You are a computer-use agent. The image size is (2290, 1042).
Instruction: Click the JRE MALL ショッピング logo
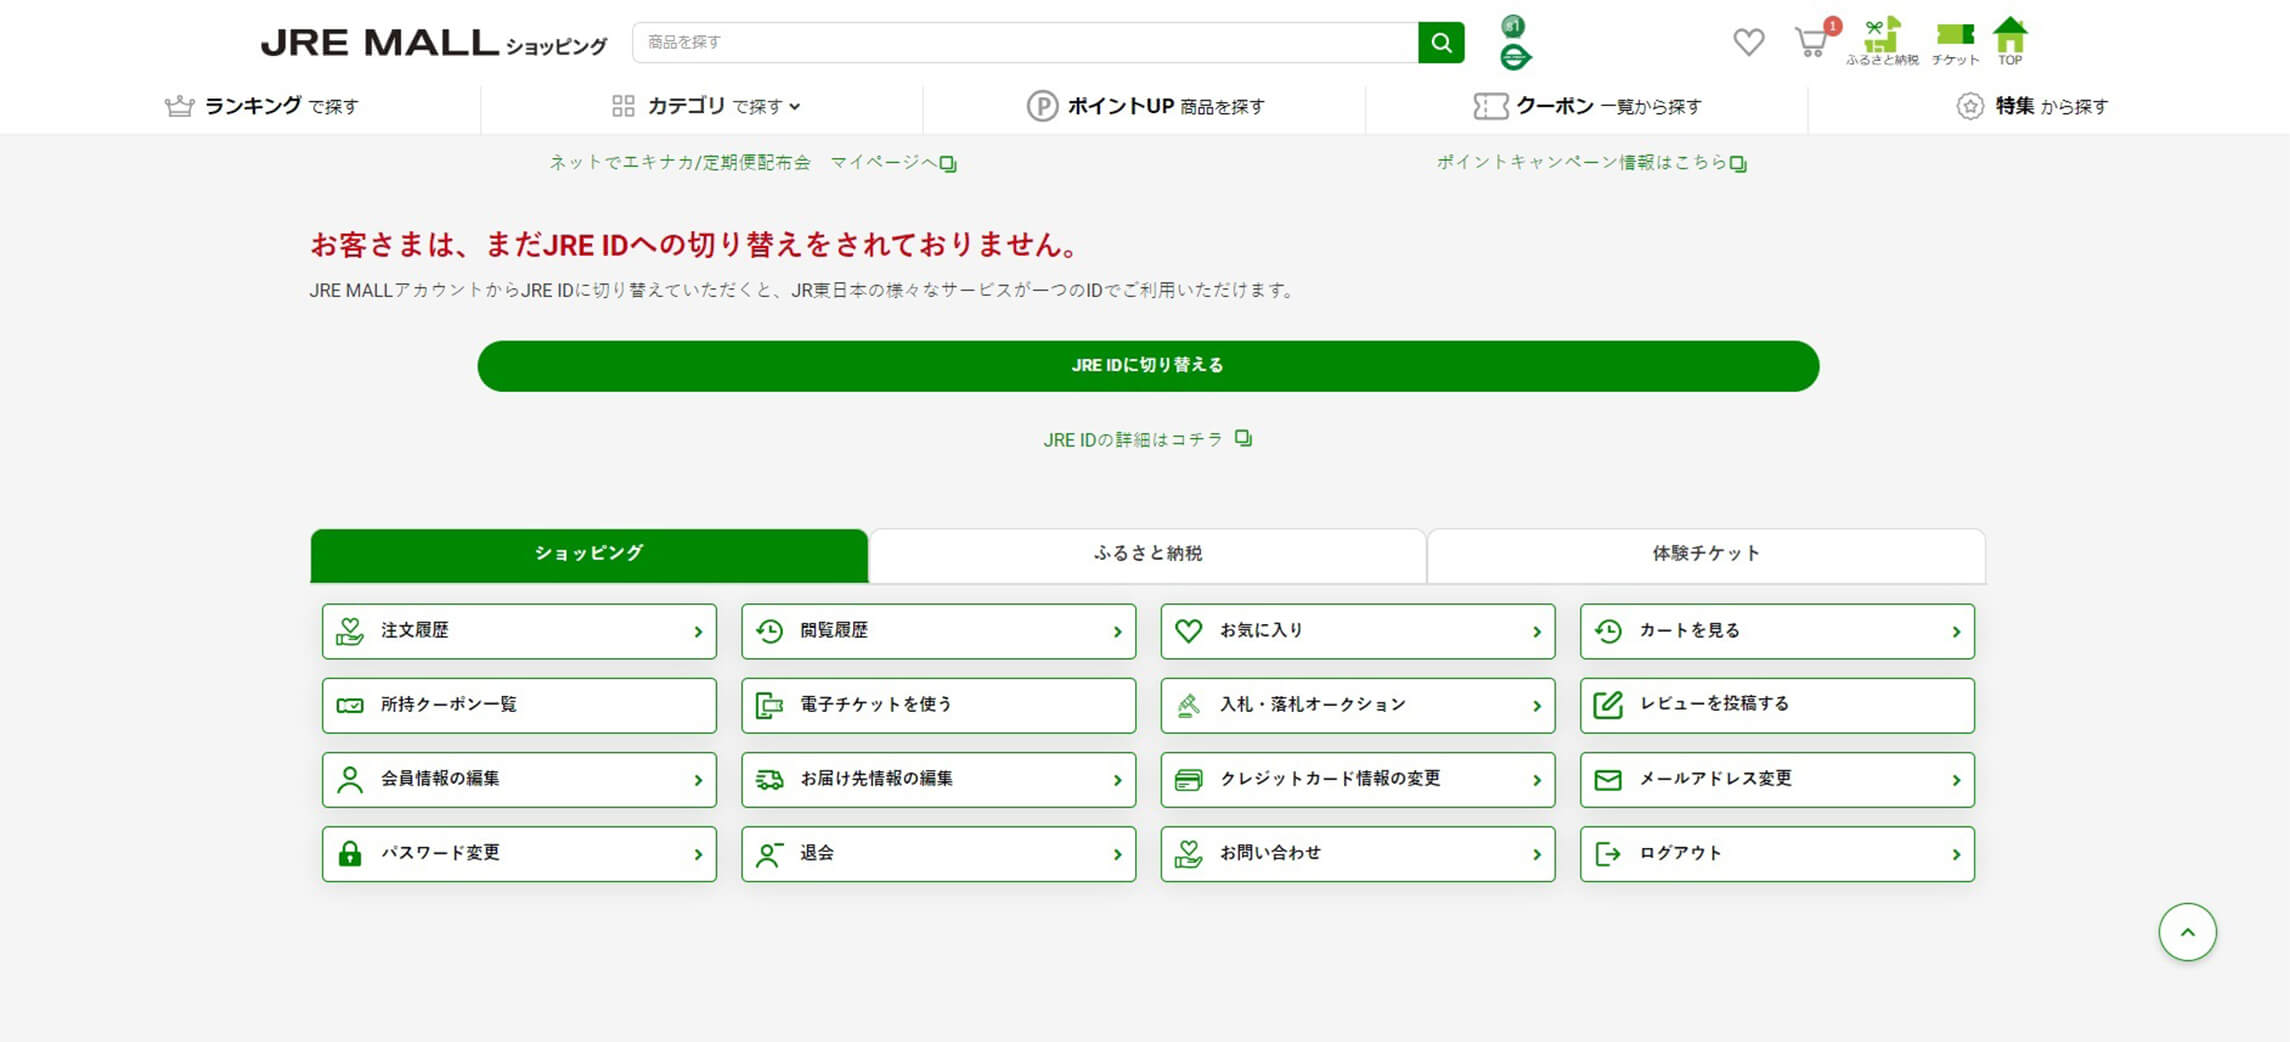(433, 43)
